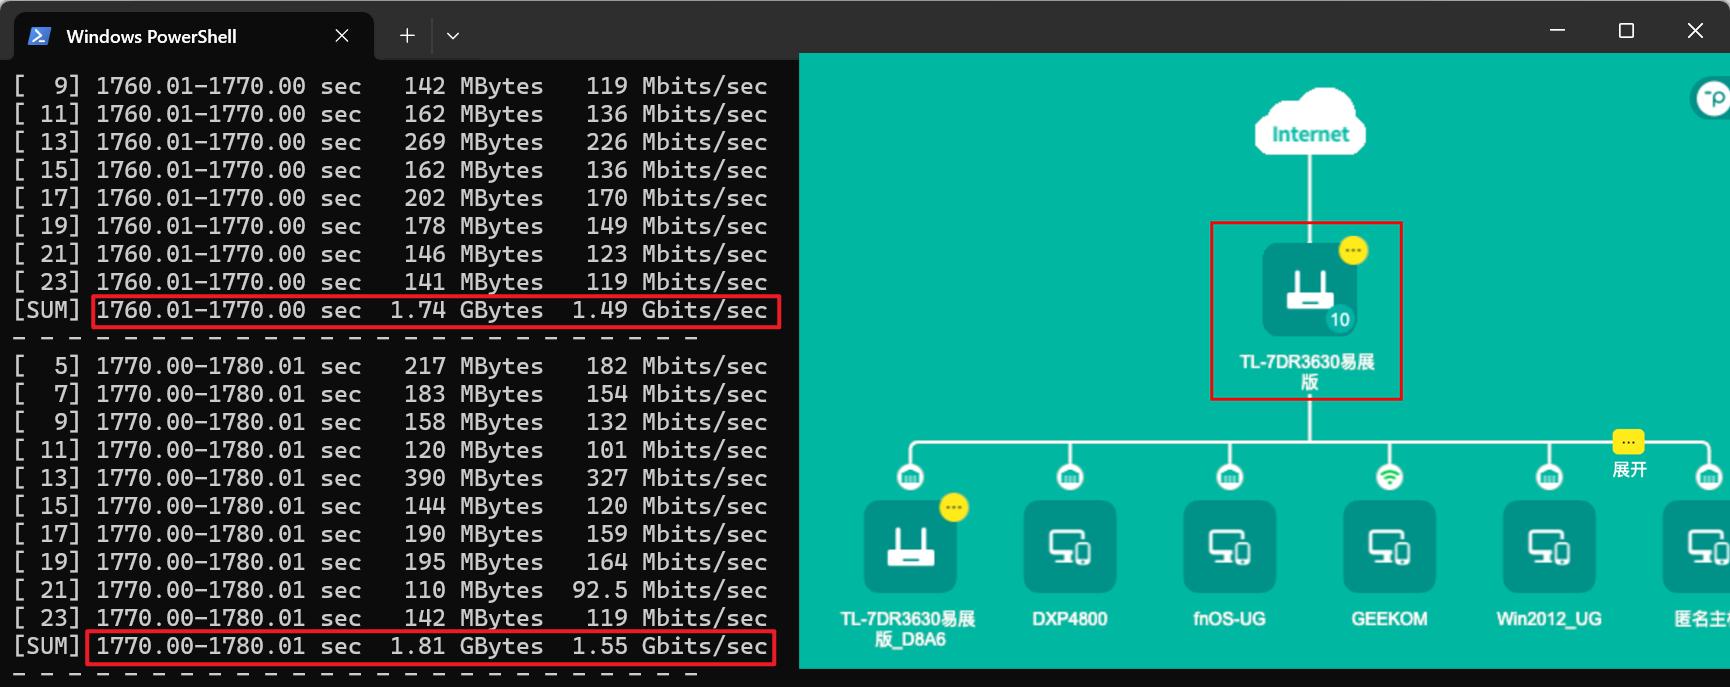Select the main TL-7DR3630 router icon
Viewport: 1730px width, 687px height.
pos(1309,290)
